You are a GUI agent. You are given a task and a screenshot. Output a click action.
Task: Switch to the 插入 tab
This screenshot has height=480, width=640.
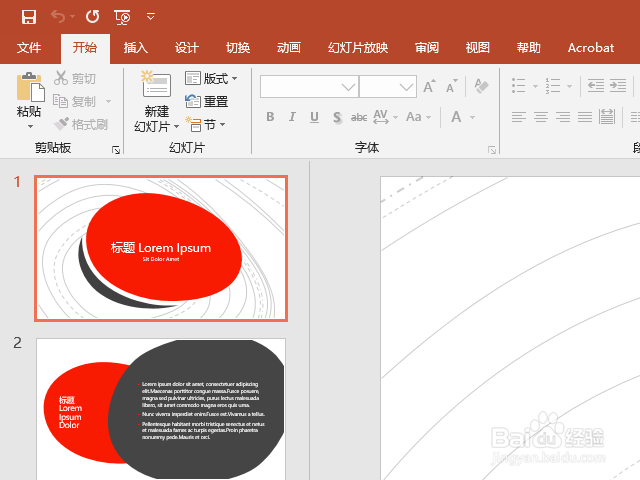click(136, 48)
